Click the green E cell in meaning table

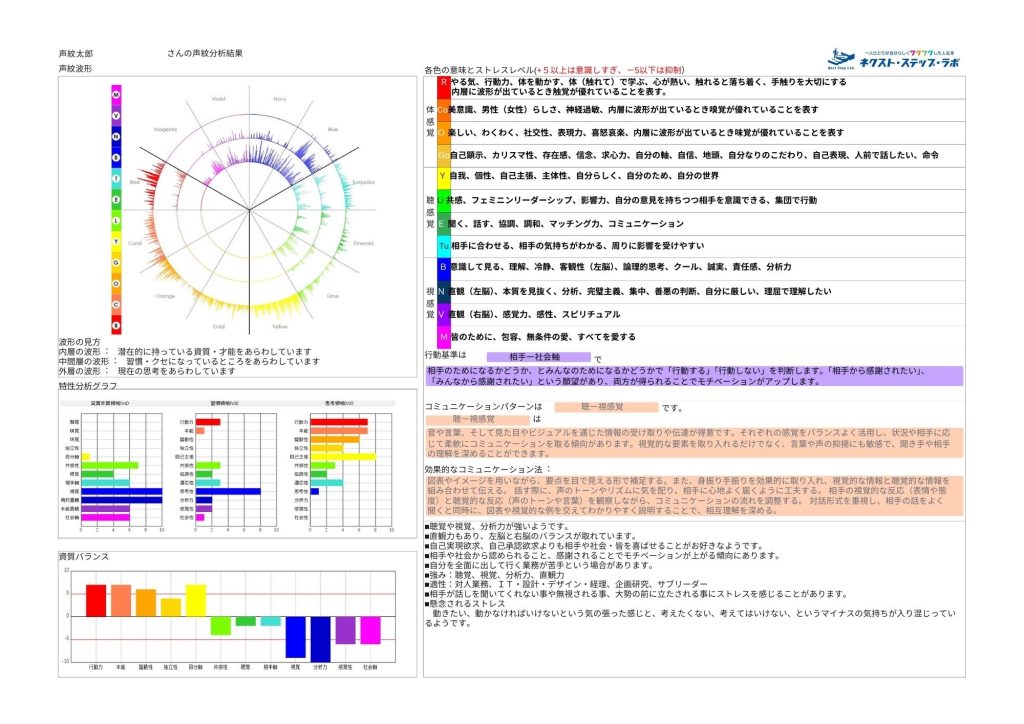click(x=442, y=224)
